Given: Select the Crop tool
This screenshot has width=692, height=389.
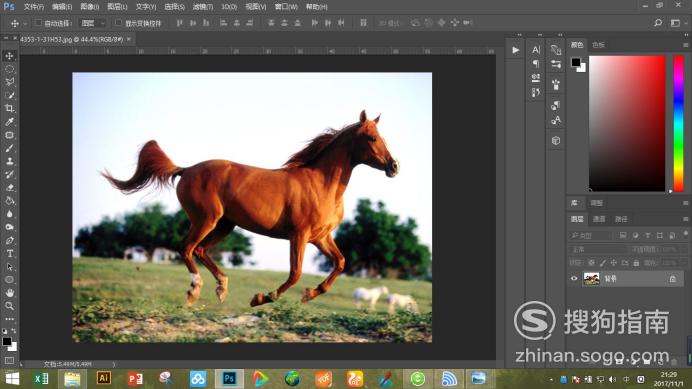Looking at the screenshot, I should [x=9, y=109].
